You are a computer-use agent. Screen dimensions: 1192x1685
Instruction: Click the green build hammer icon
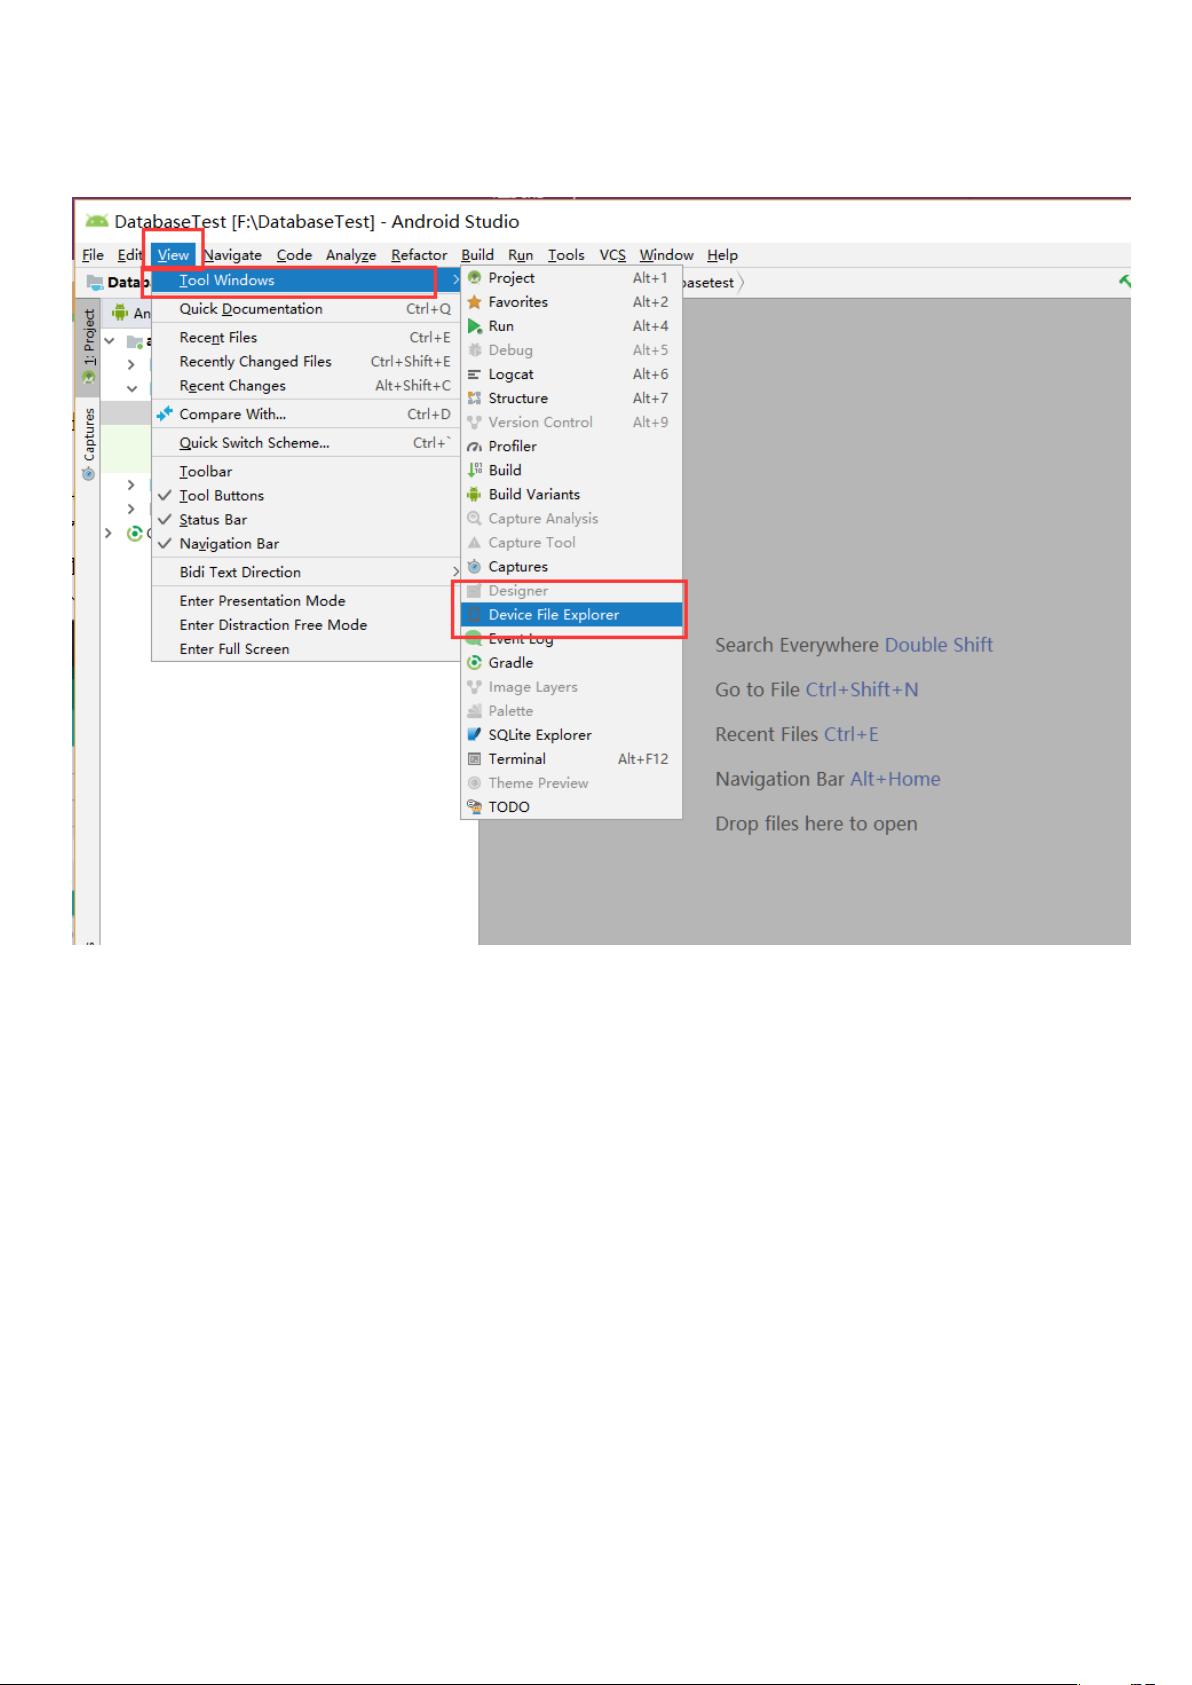coord(1124,281)
